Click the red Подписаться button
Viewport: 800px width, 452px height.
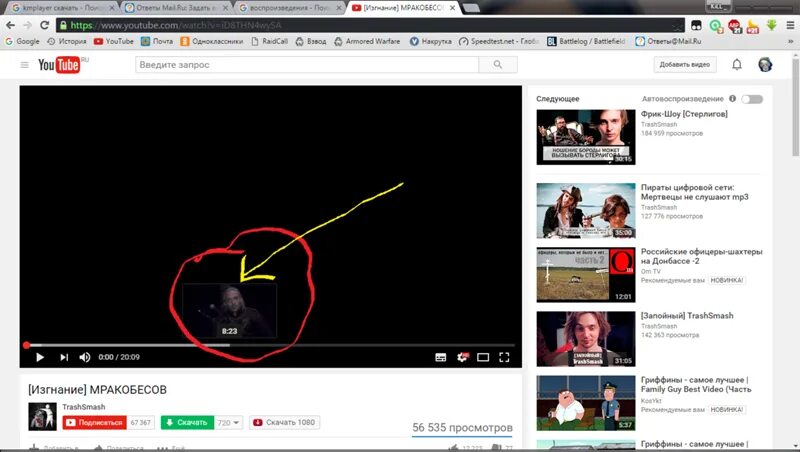point(94,422)
